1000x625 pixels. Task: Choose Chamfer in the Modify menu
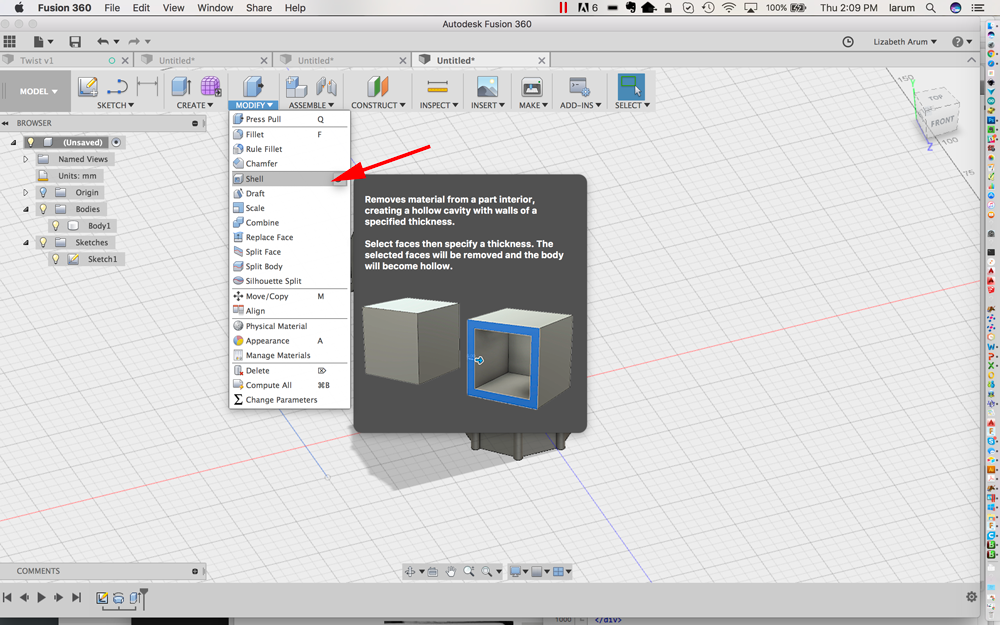290,163
